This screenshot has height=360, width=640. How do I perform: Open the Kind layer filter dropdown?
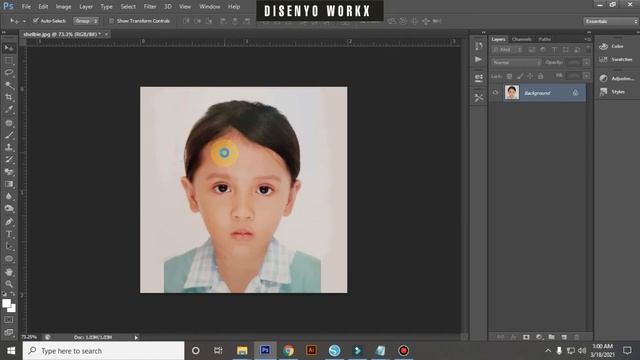point(507,50)
